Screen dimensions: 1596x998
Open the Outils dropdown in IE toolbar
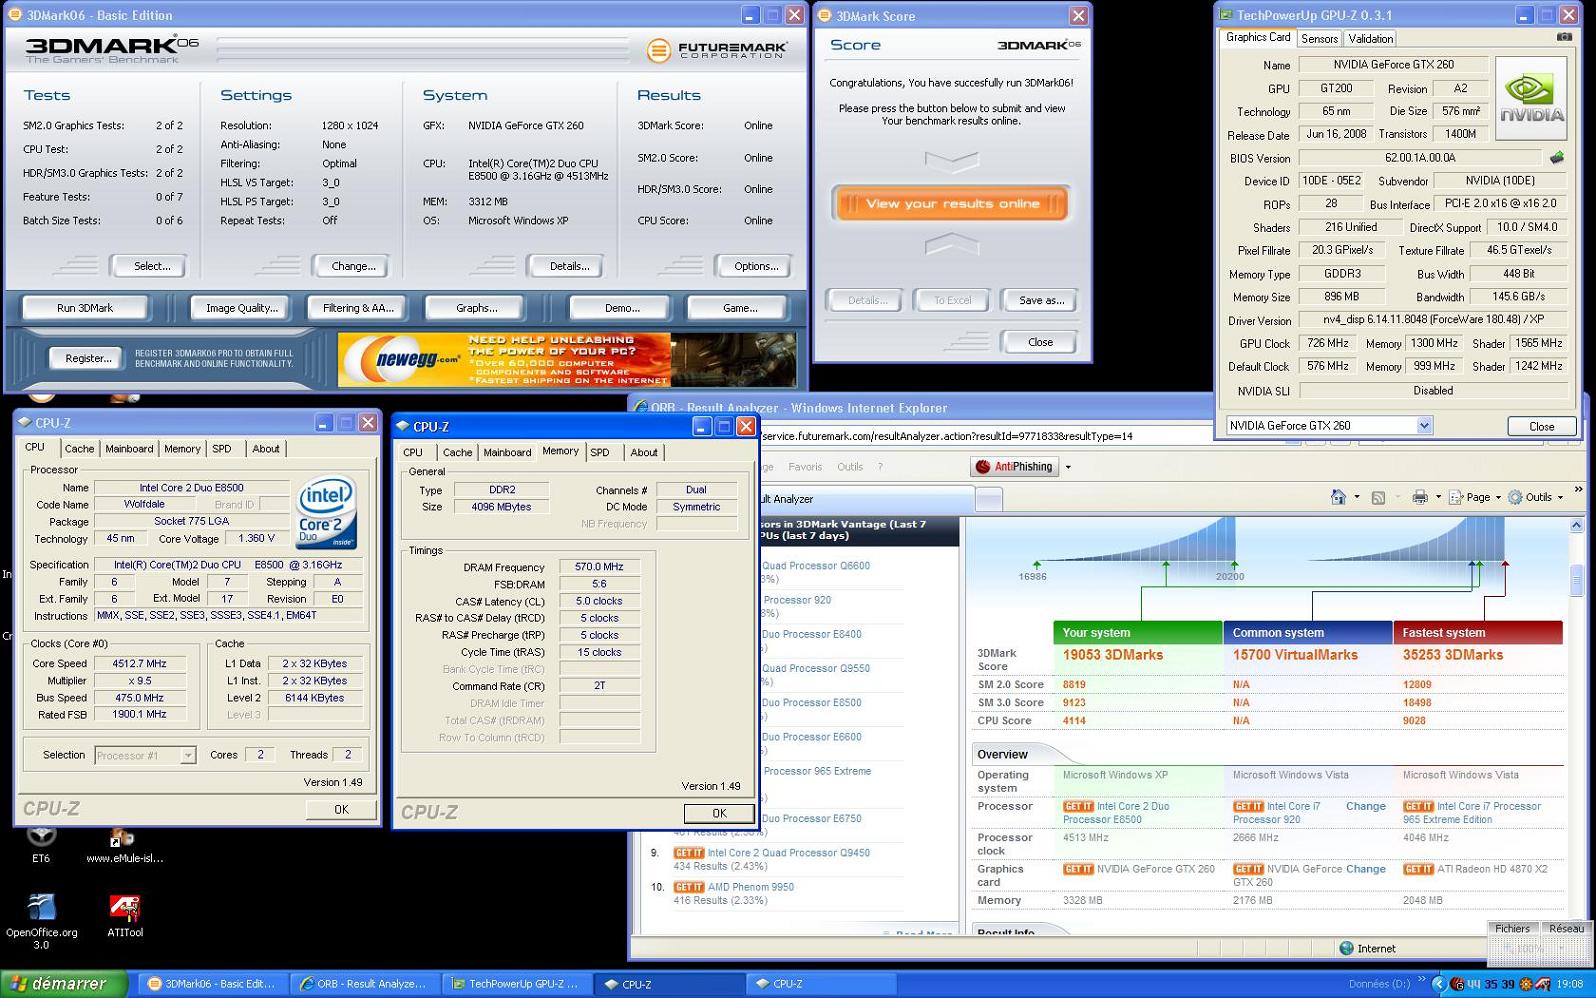point(1536,497)
